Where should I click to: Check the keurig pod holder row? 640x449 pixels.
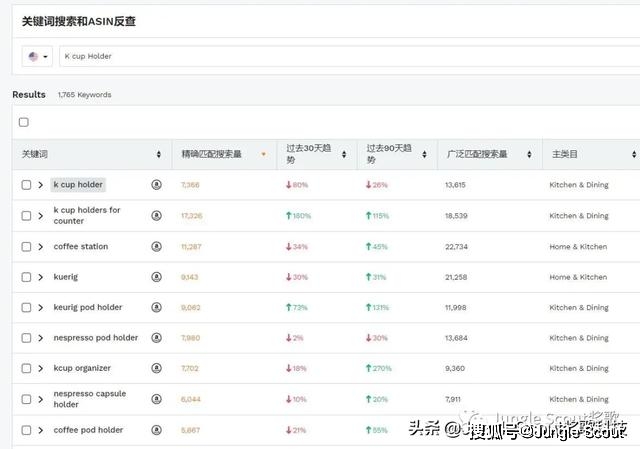26,307
